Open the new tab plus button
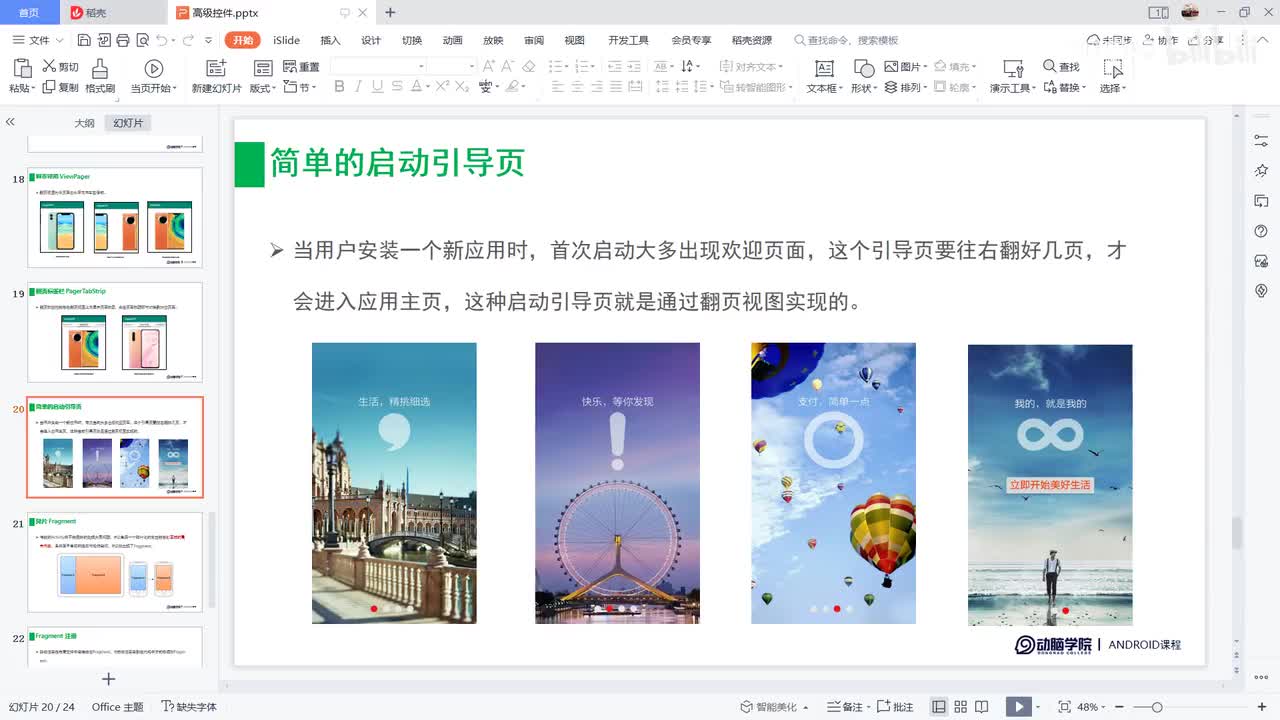The height and width of the screenshot is (720, 1280). click(x=390, y=13)
